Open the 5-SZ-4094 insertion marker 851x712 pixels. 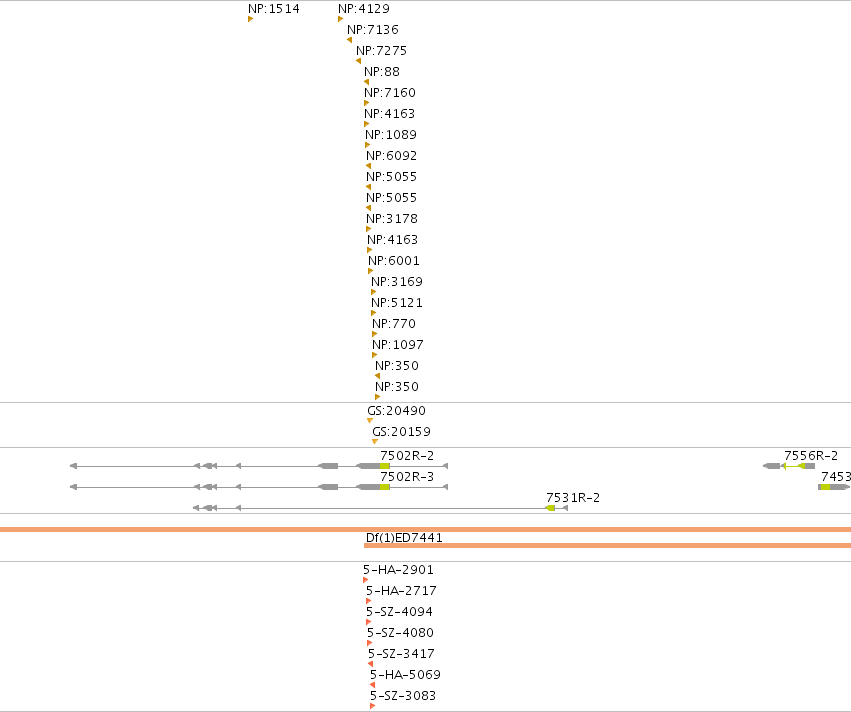pyautogui.click(x=369, y=622)
